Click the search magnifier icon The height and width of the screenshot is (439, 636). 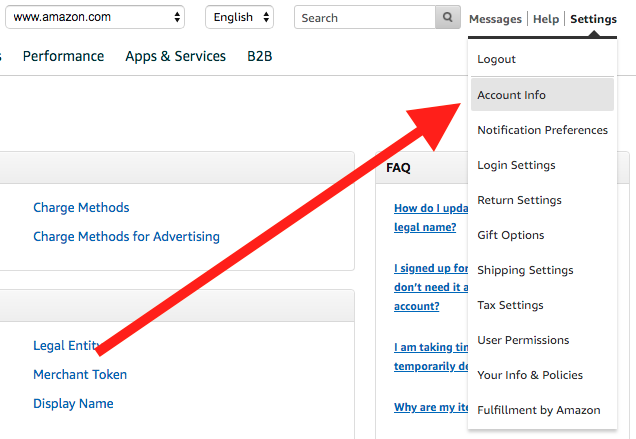(x=449, y=18)
